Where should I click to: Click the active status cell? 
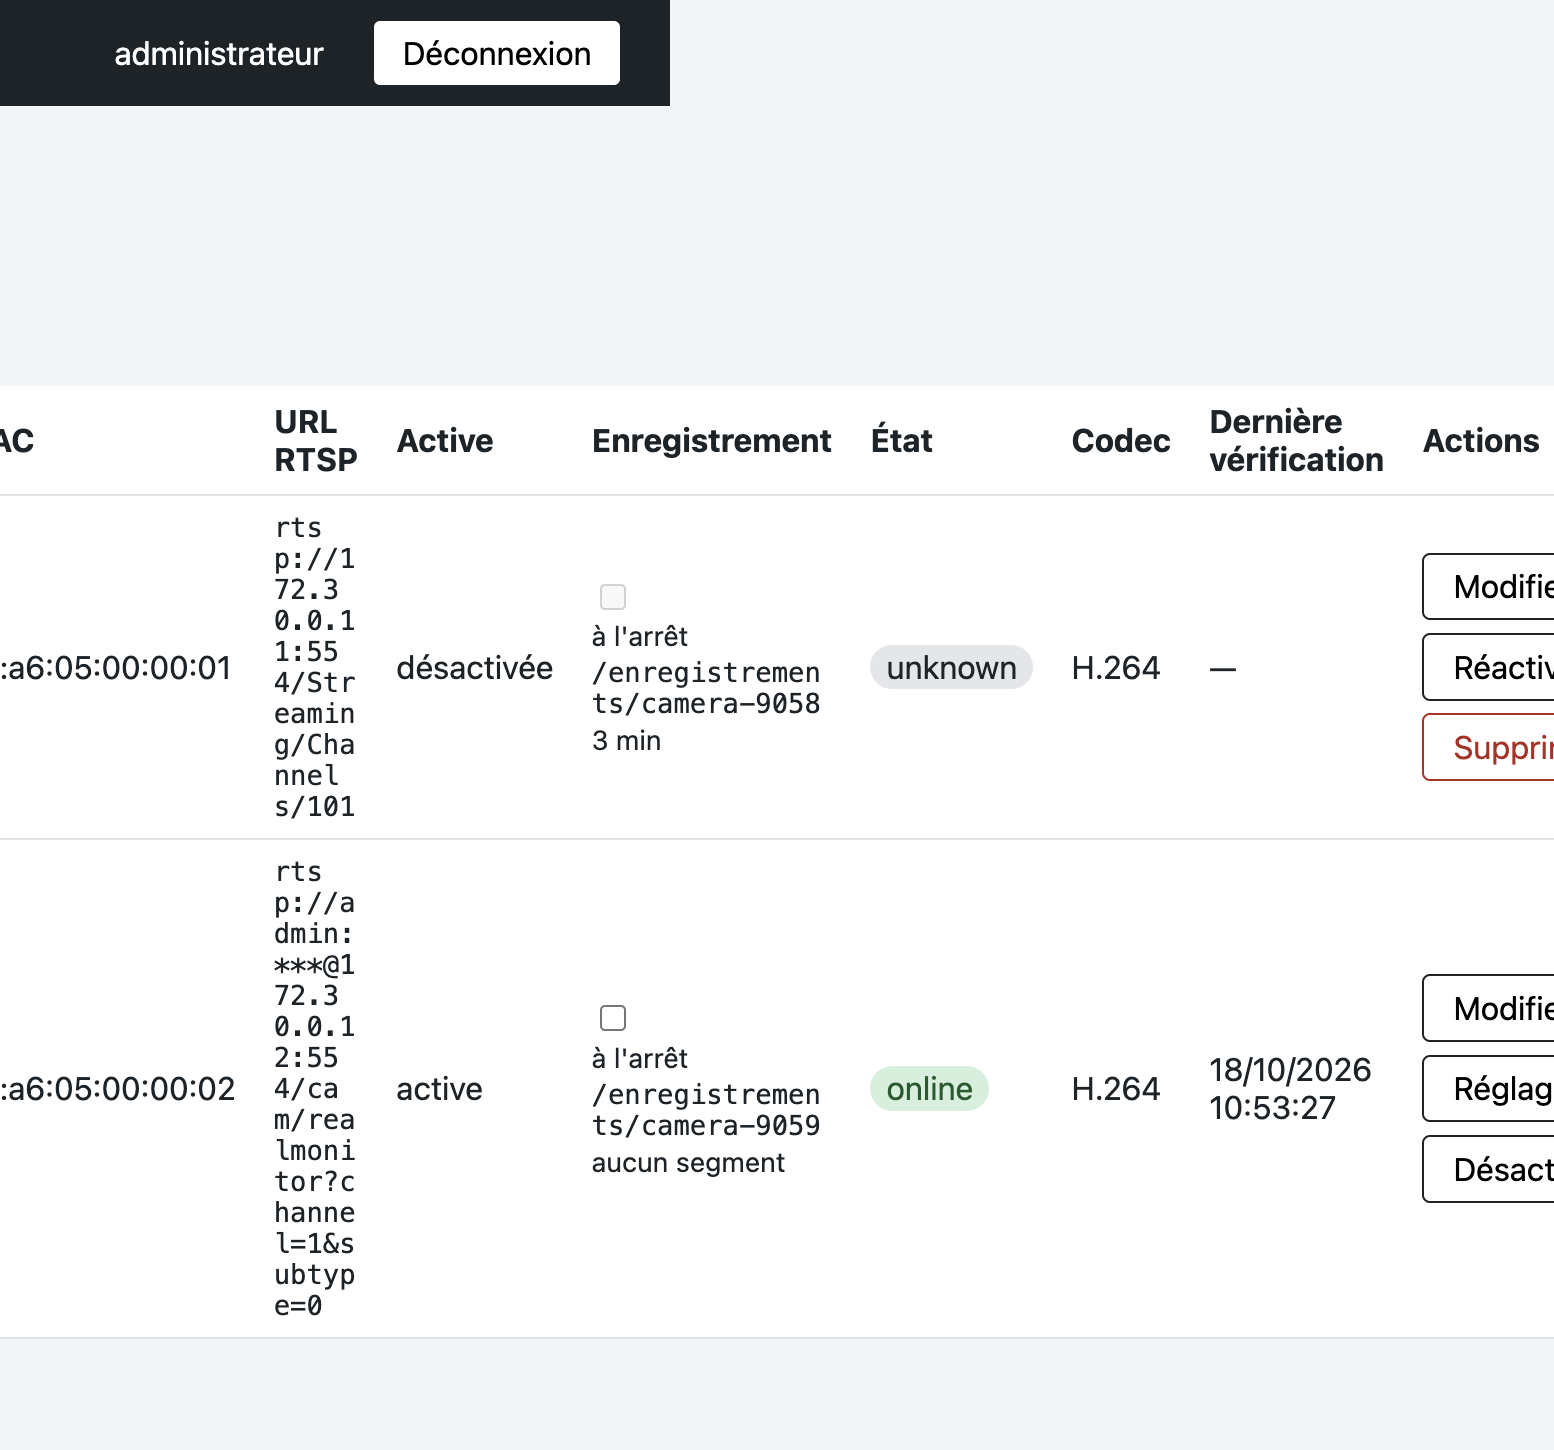[439, 1089]
